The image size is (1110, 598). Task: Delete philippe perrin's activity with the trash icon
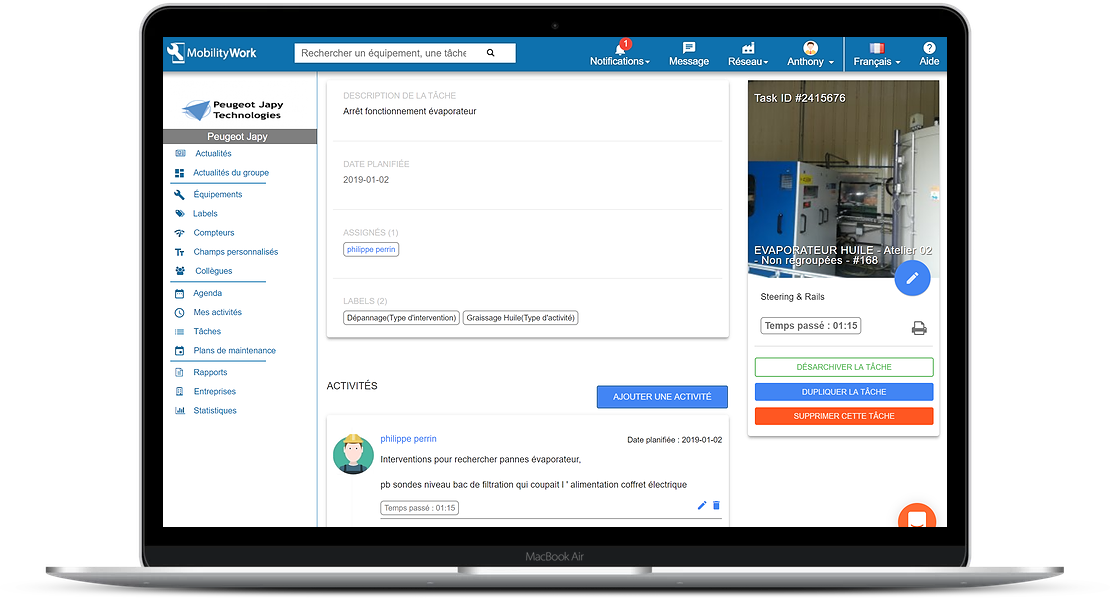click(716, 505)
